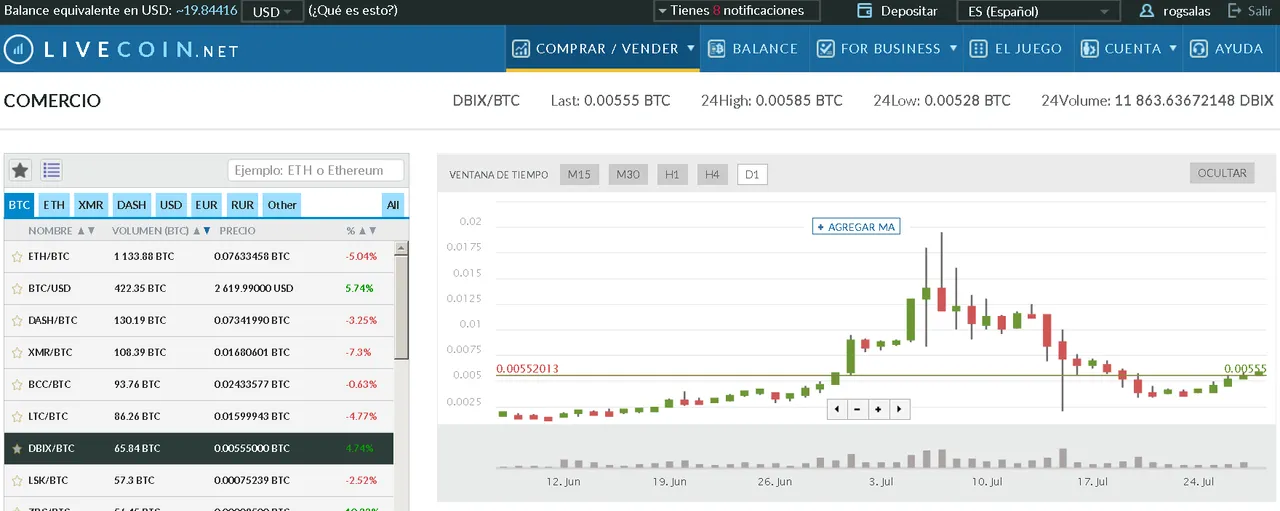Click the Depositar link
The height and width of the screenshot is (511, 1280).
click(x=909, y=11)
